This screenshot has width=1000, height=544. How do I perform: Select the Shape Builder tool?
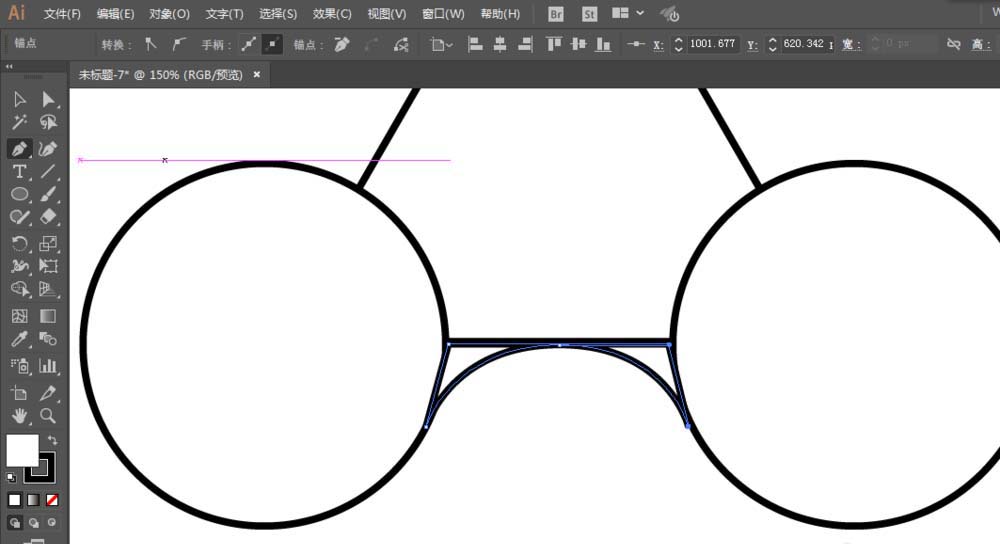pyautogui.click(x=20, y=289)
